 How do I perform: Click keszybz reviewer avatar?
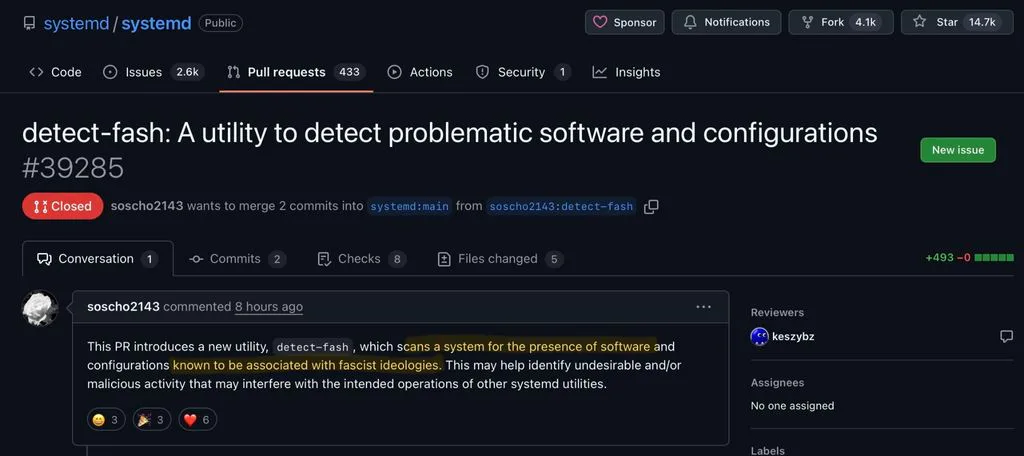tap(760, 336)
